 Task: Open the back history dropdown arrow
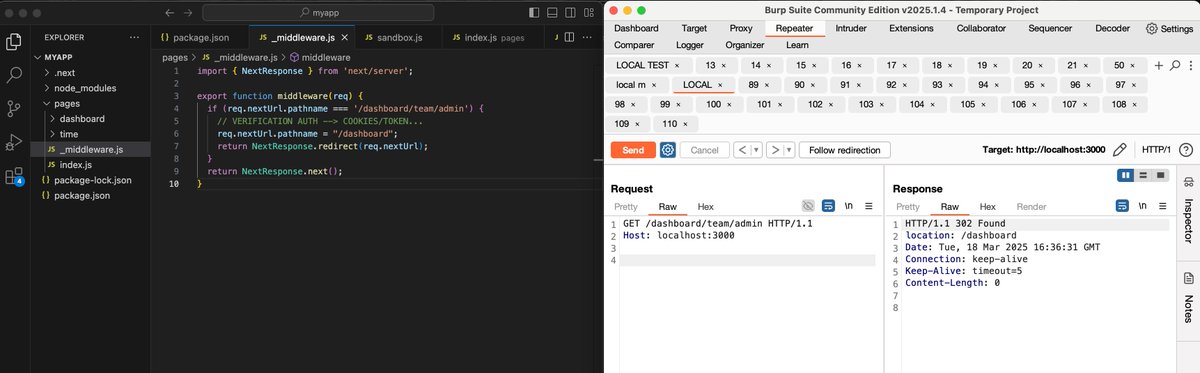point(755,150)
